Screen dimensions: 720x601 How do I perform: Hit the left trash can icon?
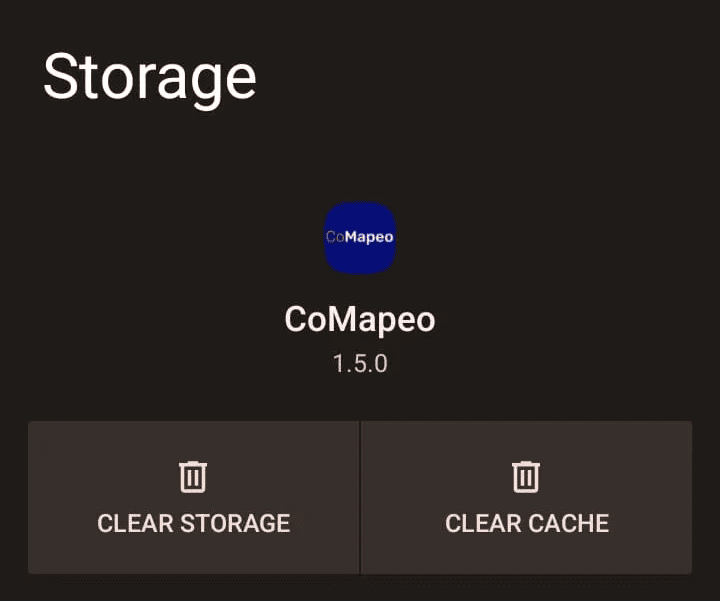tap(193, 477)
